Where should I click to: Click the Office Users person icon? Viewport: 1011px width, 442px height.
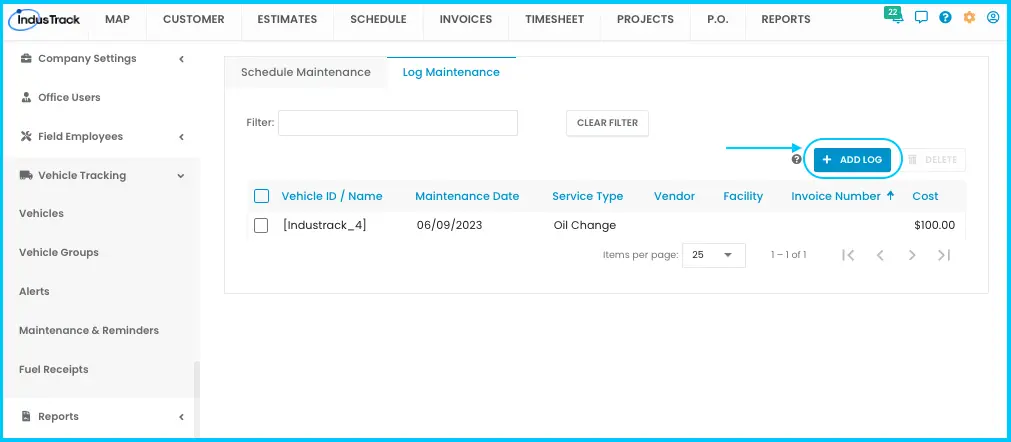click(26, 97)
